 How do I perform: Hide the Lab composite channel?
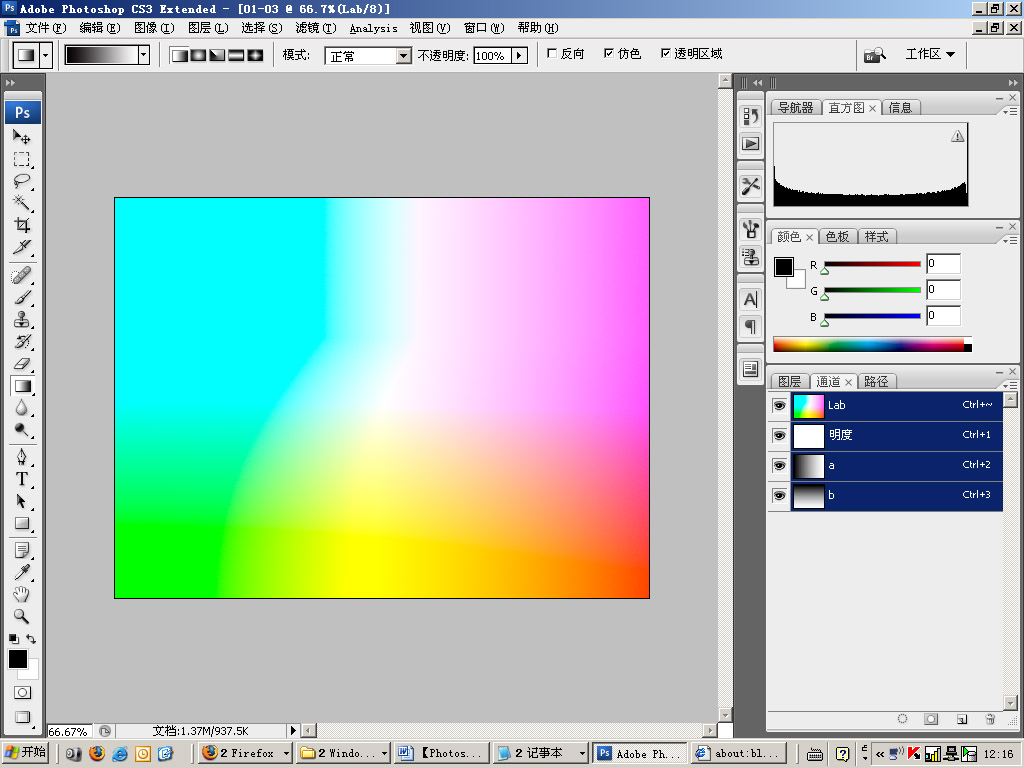click(779, 406)
